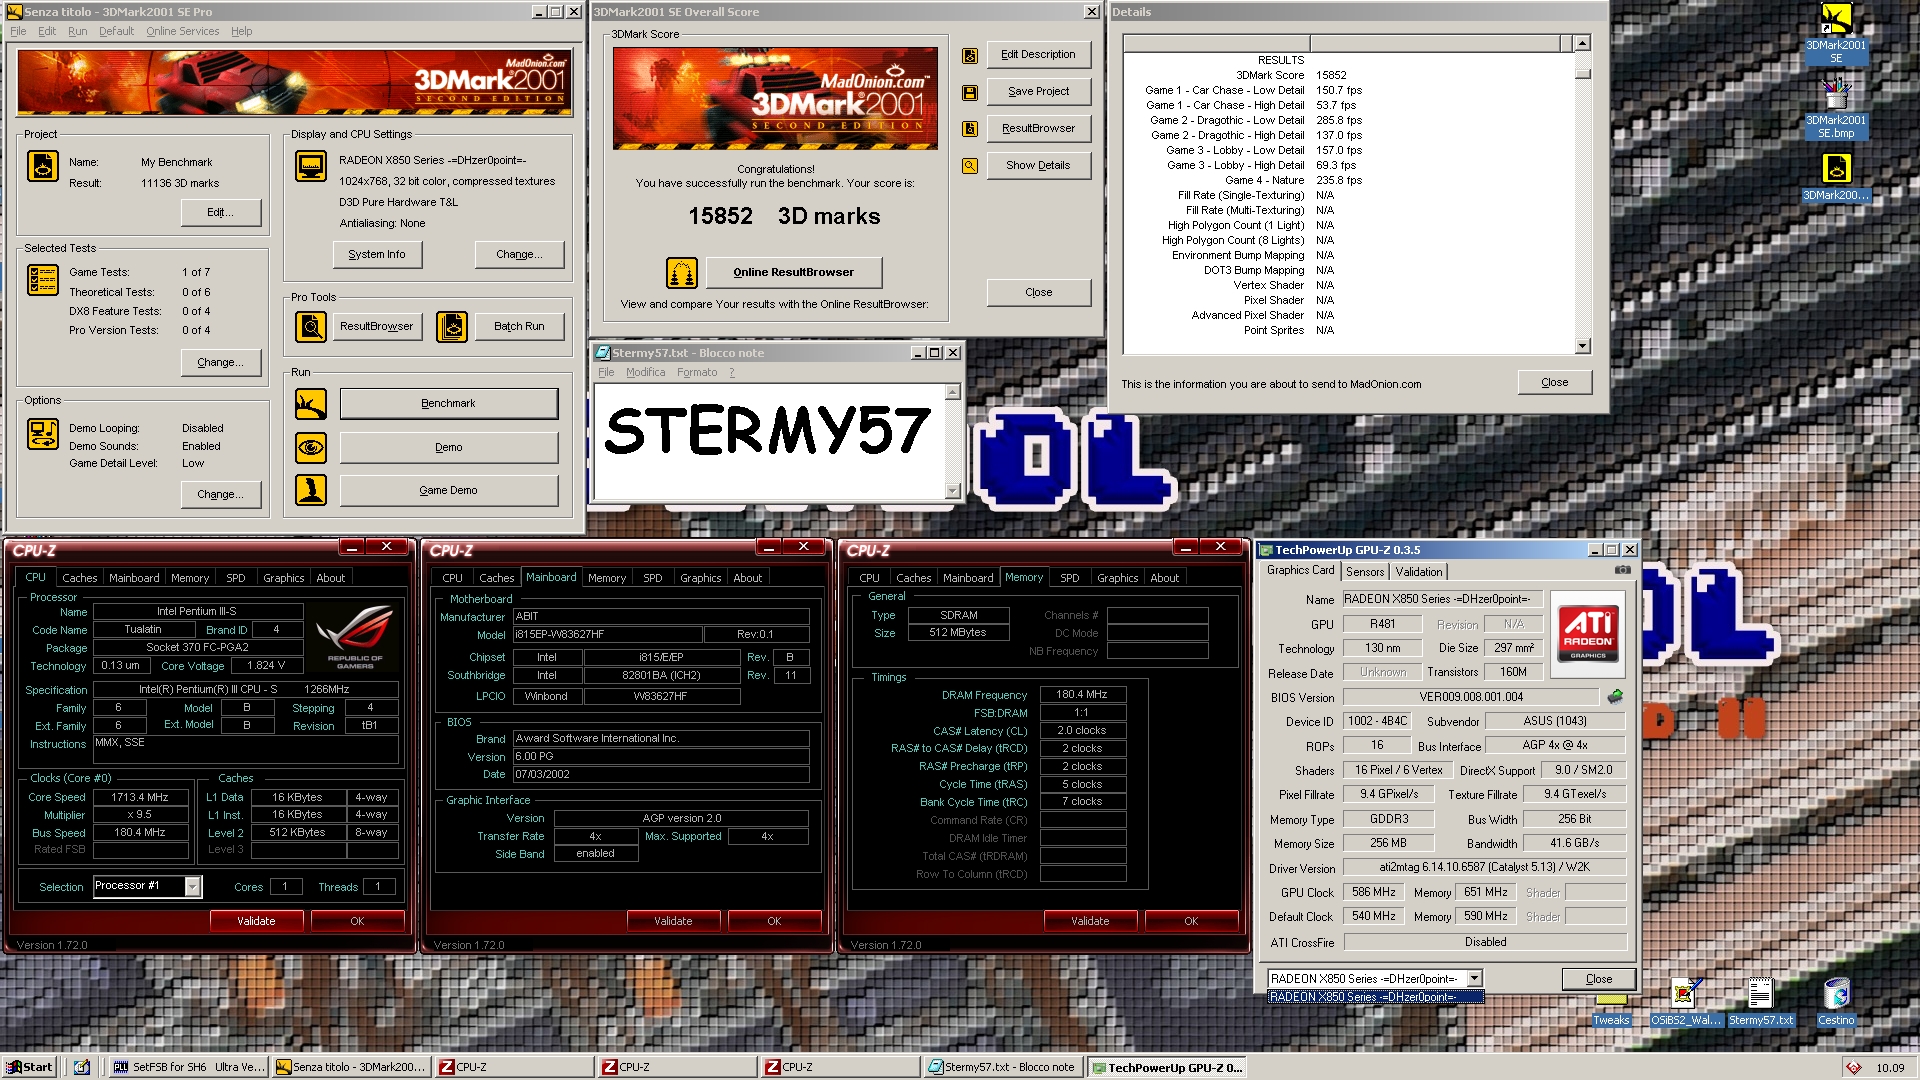Click Close button in Details window
This screenshot has height=1080, width=1920.
coord(1555,383)
